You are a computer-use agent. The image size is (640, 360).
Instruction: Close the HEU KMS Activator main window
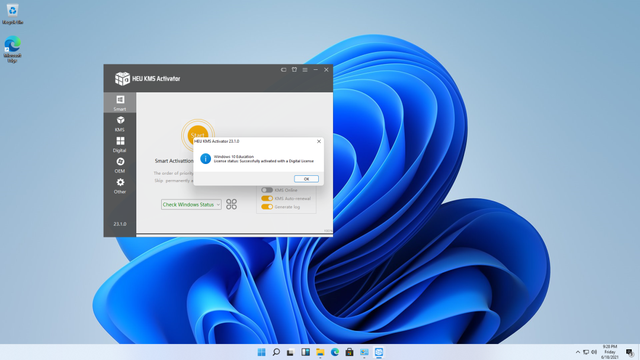click(326, 70)
